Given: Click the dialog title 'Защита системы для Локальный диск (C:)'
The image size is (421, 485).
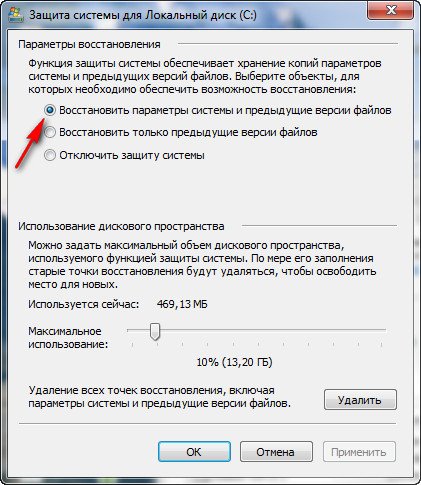Looking at the screenshot, I should tap(143, 15).
